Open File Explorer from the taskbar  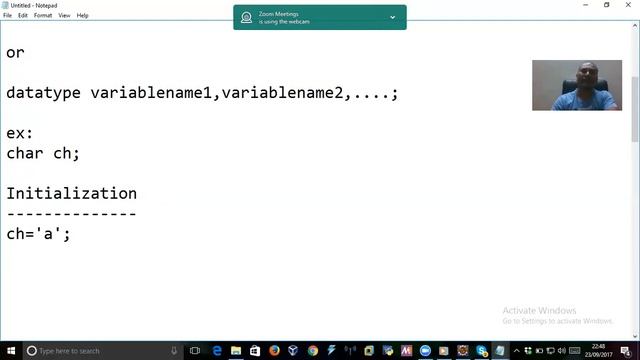click(236, 351)
